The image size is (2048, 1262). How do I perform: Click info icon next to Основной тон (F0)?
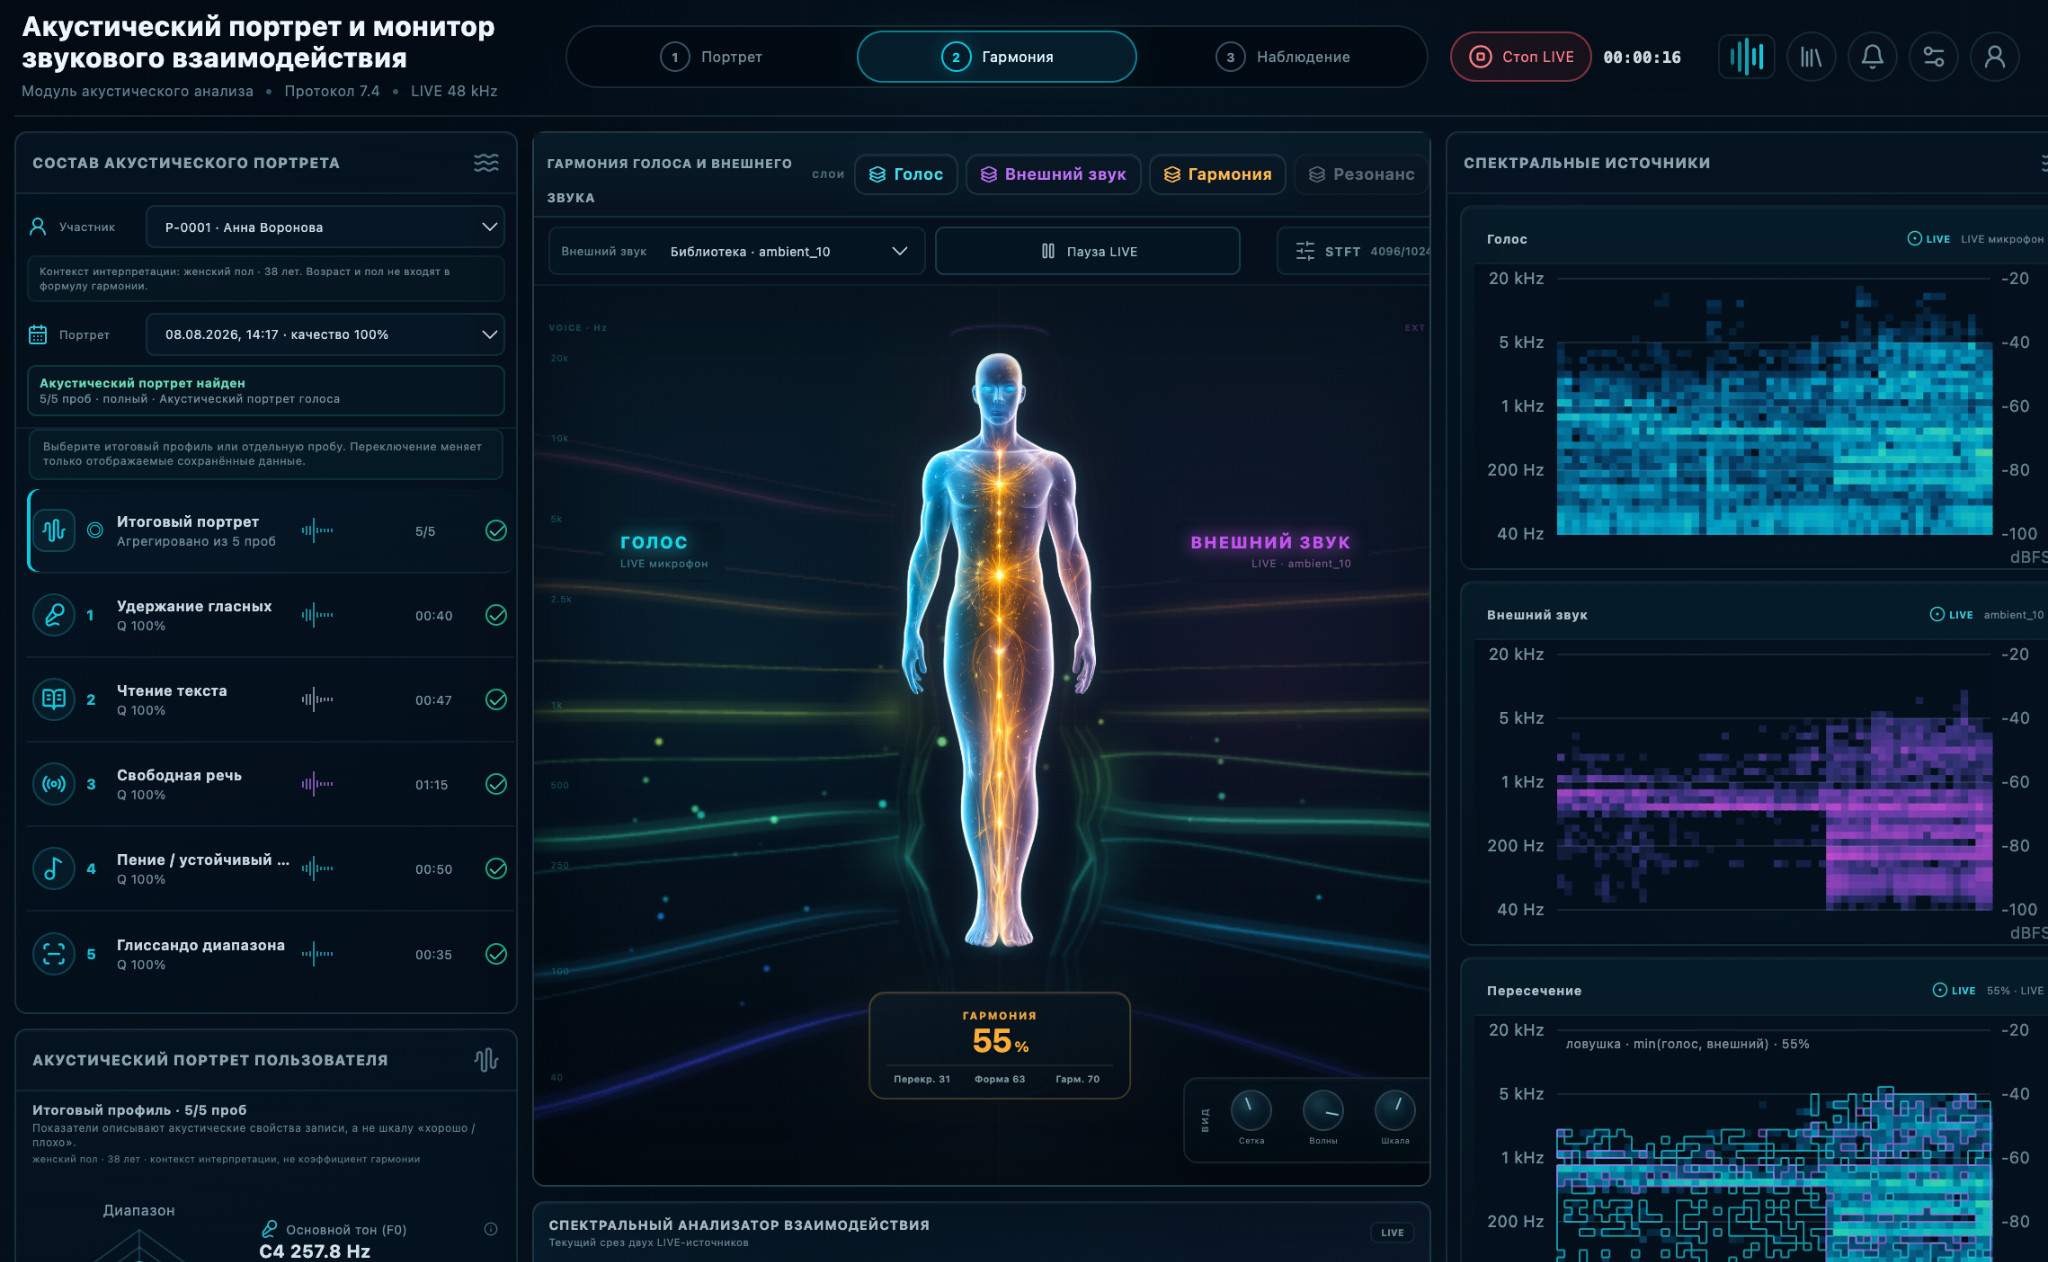coord(491,1229)
